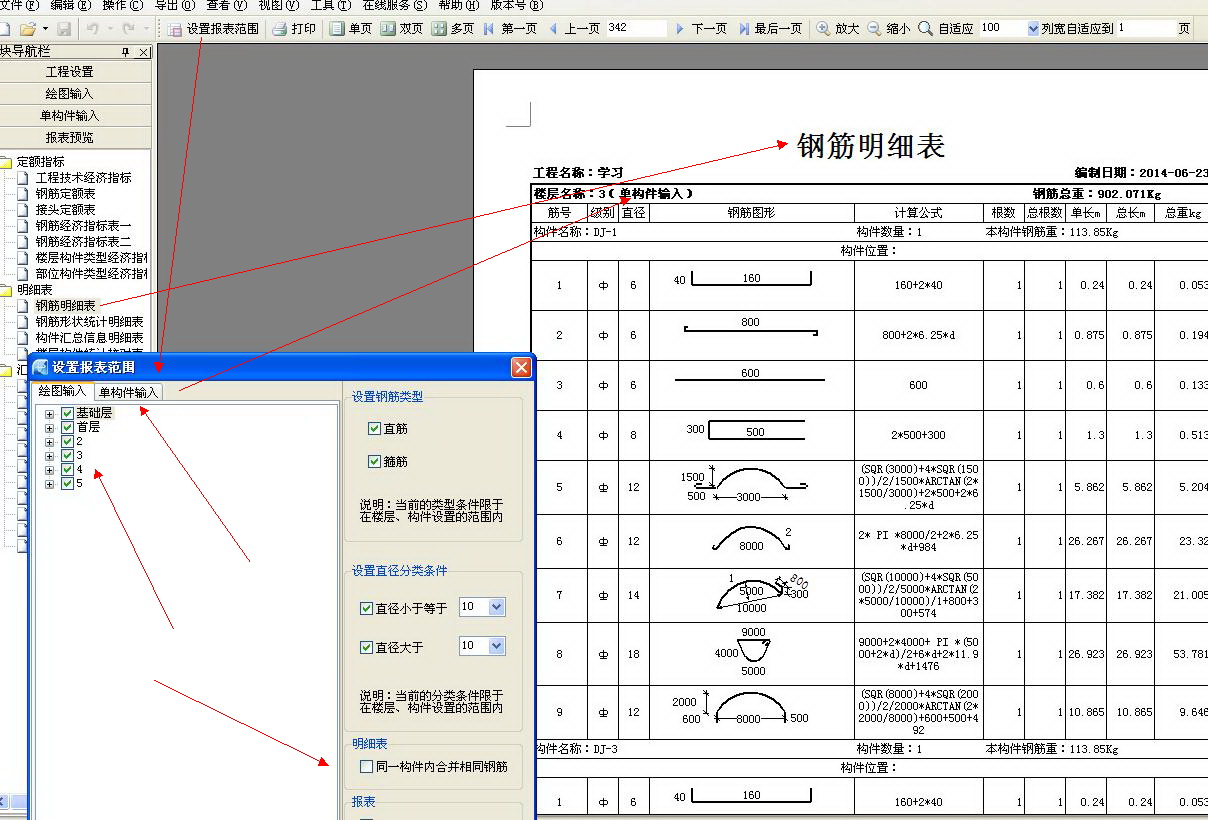Open 钢筋经济指标表二 report

point(83,242)
